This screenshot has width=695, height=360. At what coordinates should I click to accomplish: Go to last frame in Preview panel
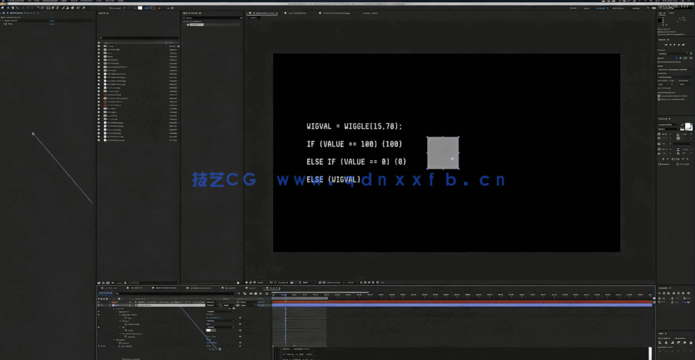coord(683,45)
